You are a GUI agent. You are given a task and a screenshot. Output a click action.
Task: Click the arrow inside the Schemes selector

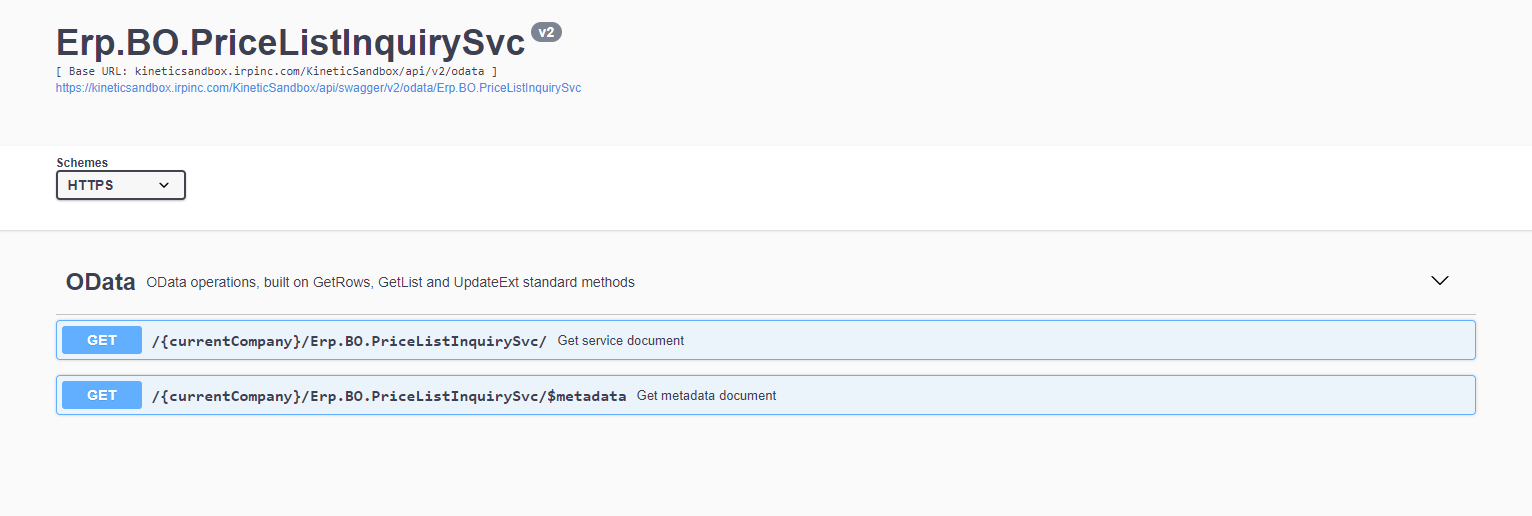tap(164, 185)
